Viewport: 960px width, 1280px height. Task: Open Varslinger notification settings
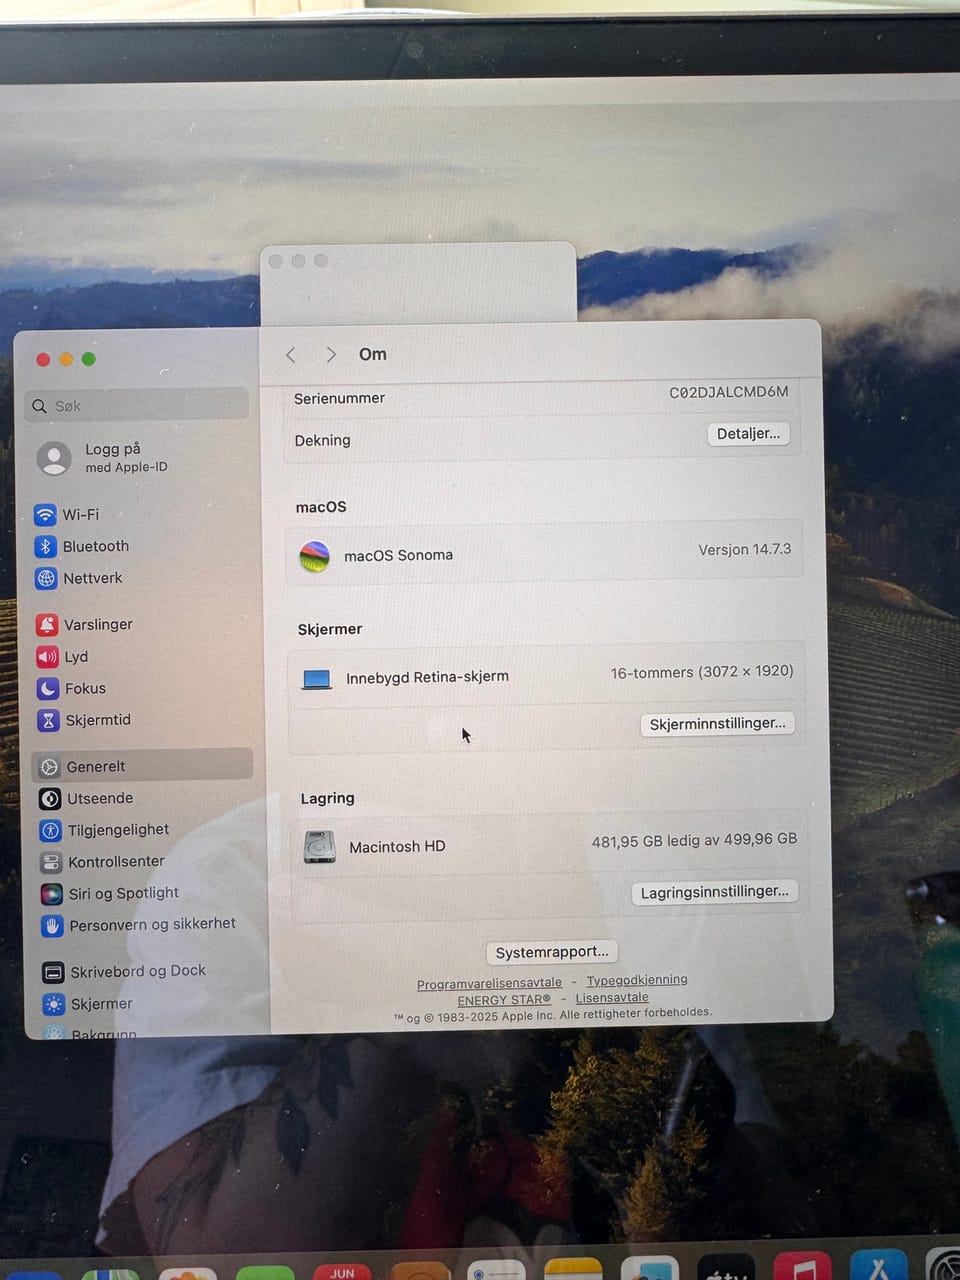tap(85, 624)
